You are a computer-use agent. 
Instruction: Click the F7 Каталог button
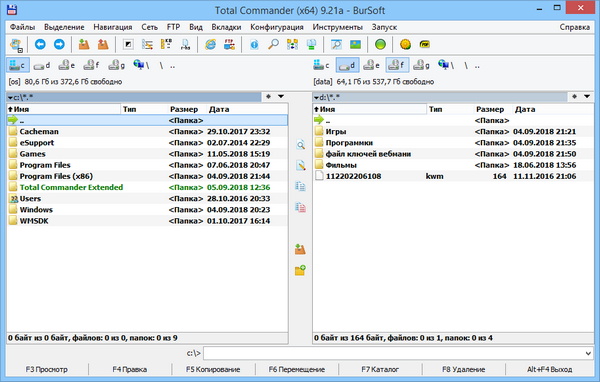[380, 369]
